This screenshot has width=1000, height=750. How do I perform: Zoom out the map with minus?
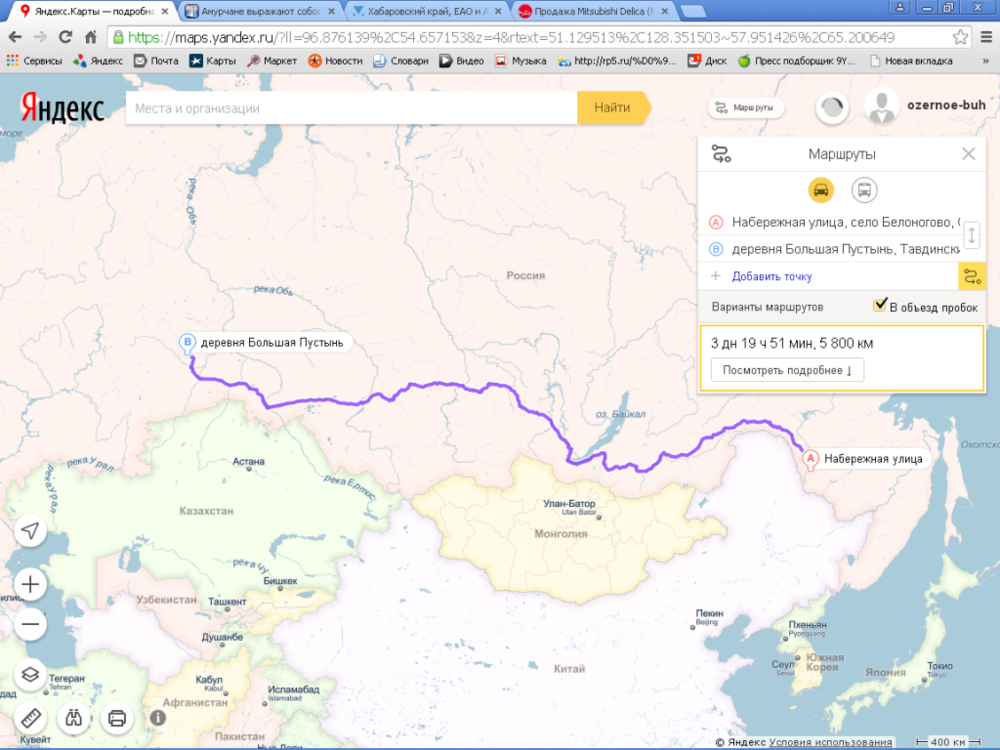pyautogui.click(x=30, y=624)
